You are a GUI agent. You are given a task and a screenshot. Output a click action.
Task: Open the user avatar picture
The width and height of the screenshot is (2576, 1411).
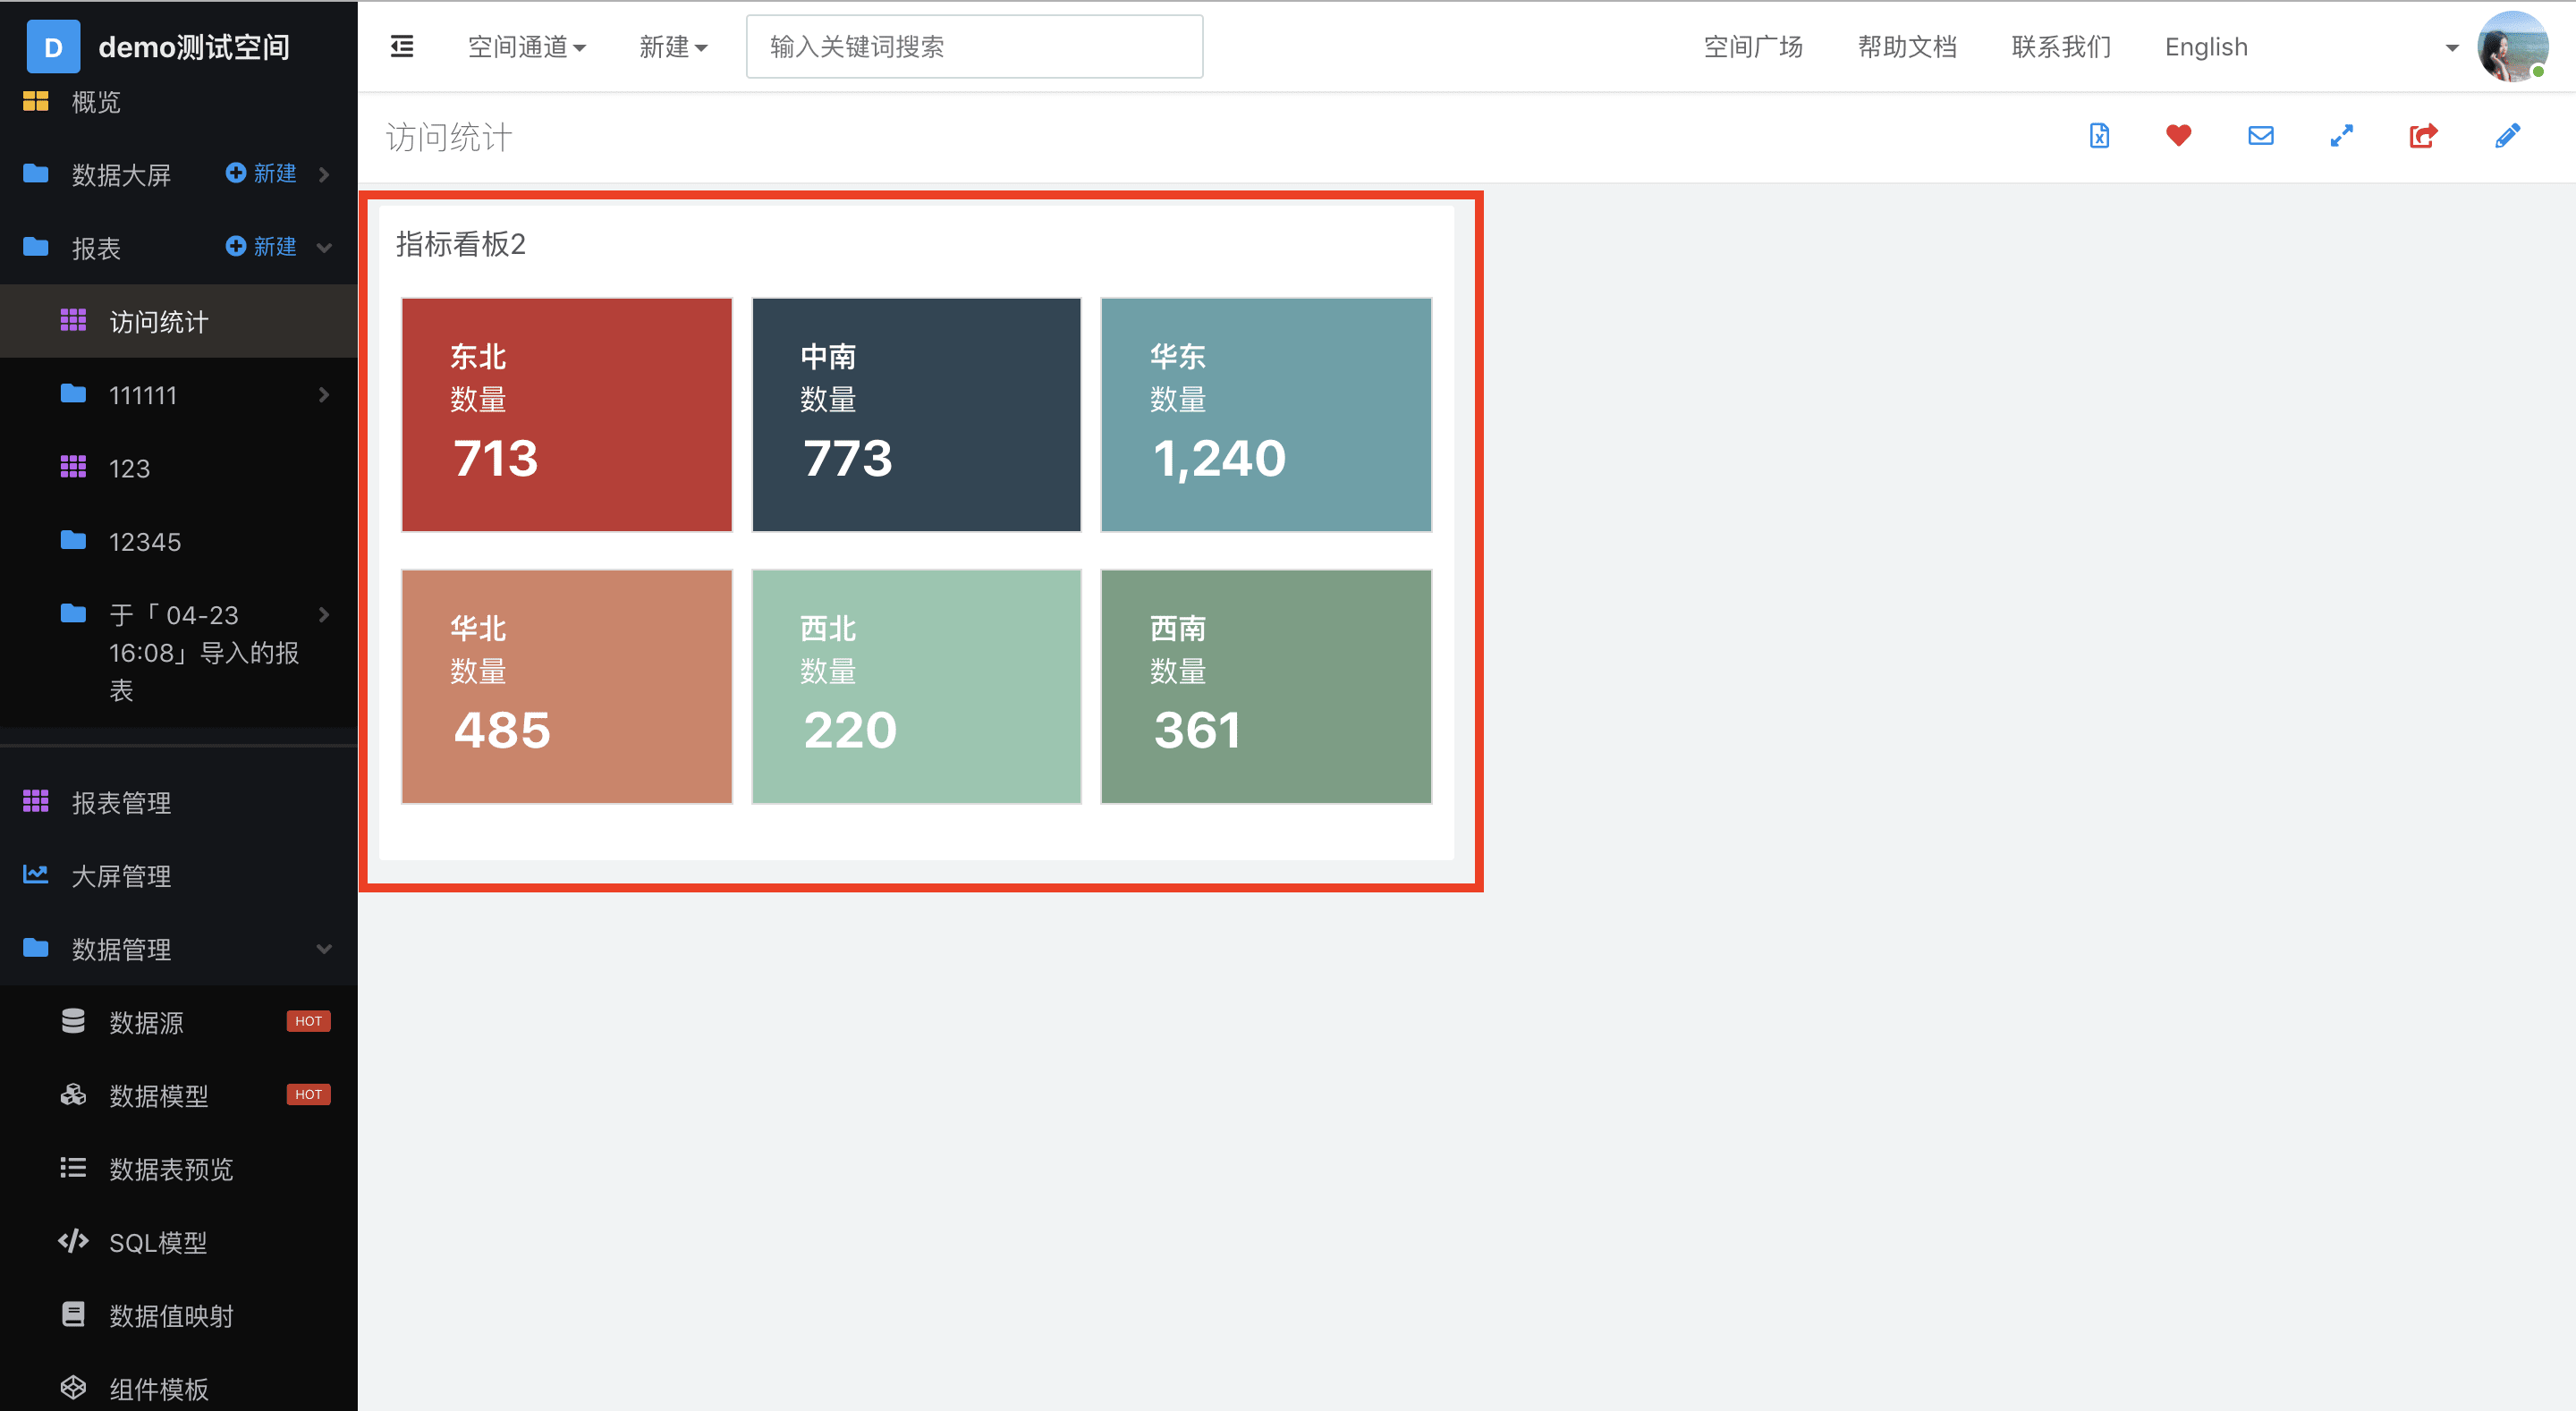pyautogui.click(x=2512, y=47)
